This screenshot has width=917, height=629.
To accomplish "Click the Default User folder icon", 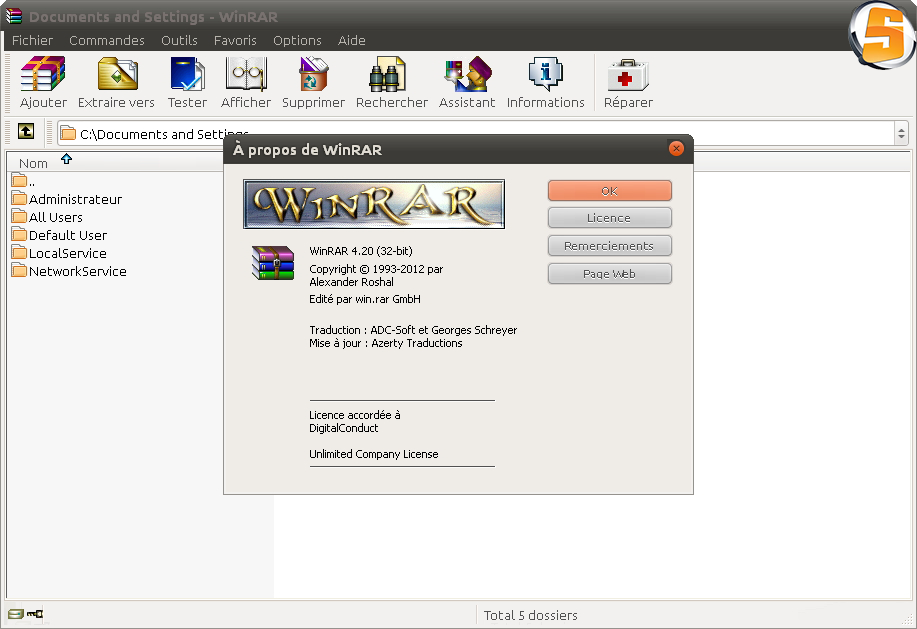I will tap(19, 234).
